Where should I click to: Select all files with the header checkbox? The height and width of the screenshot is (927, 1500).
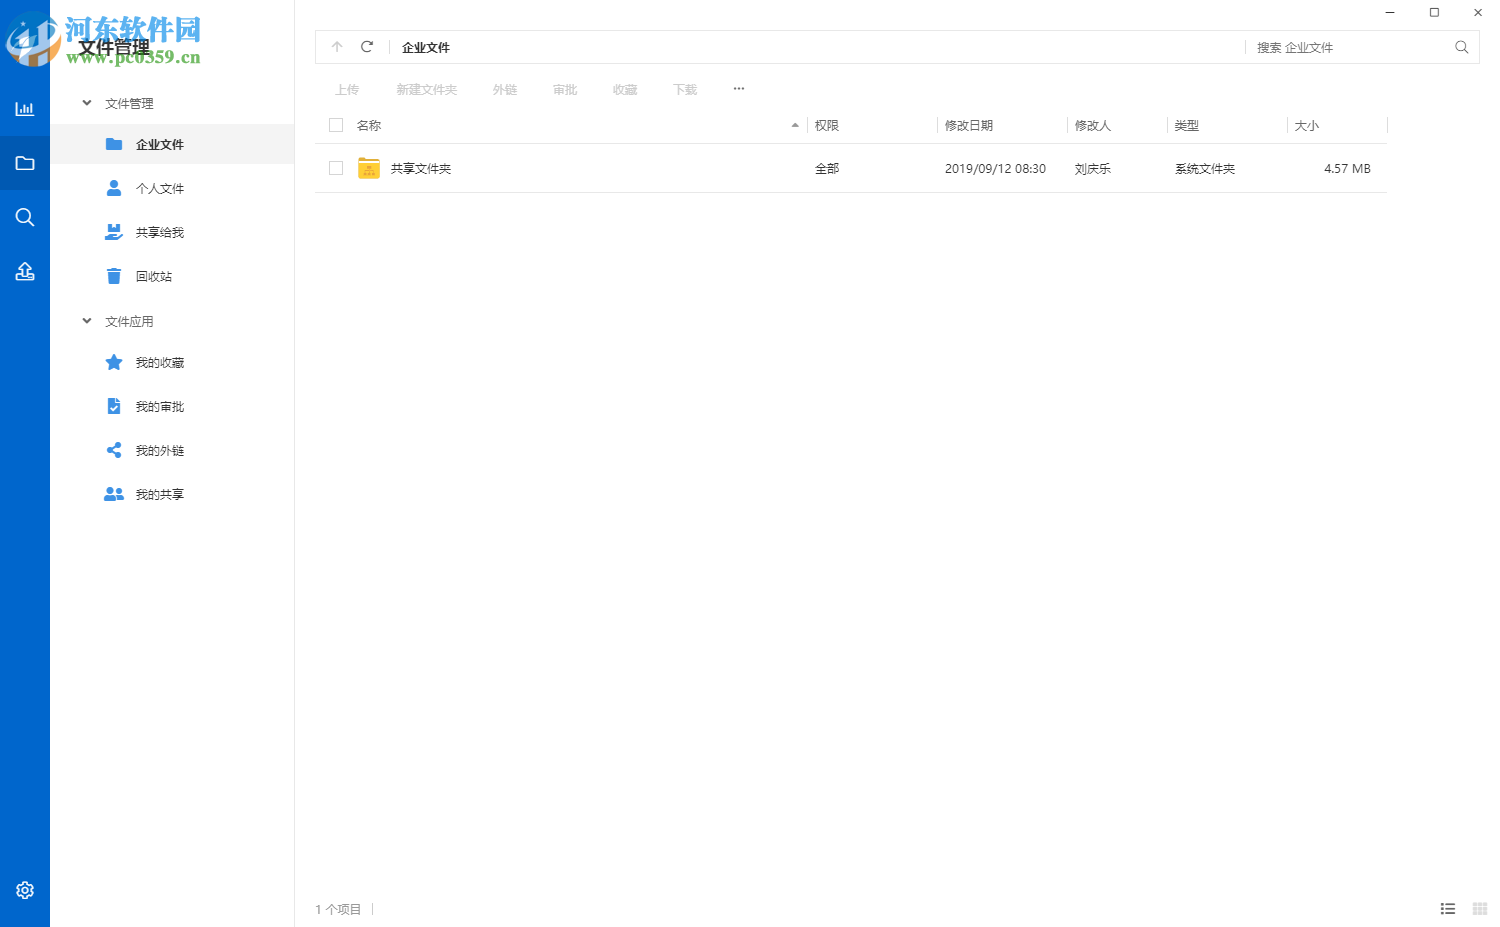point(335,125)
